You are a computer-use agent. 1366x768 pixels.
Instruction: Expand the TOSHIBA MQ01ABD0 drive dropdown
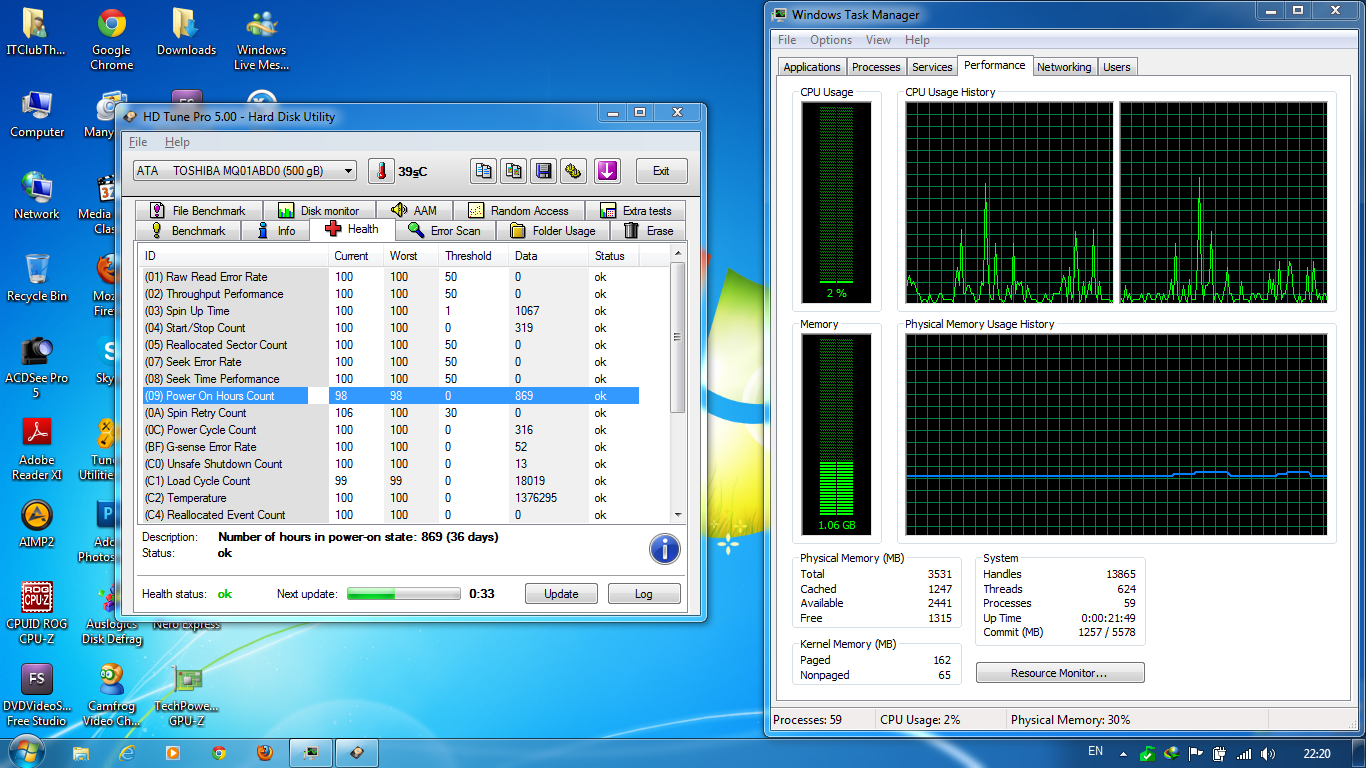[x=348, y=171]
